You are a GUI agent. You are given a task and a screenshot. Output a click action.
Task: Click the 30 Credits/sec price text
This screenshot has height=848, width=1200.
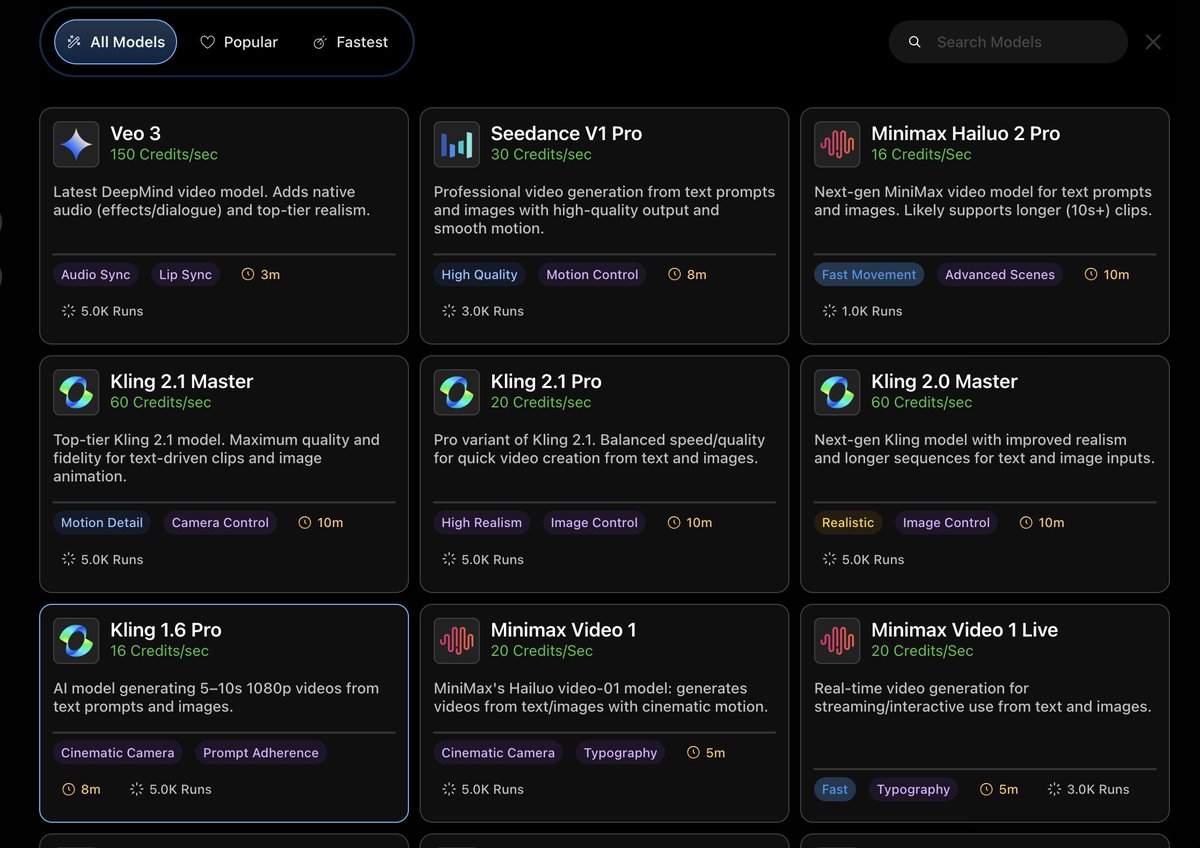(541, 155)
